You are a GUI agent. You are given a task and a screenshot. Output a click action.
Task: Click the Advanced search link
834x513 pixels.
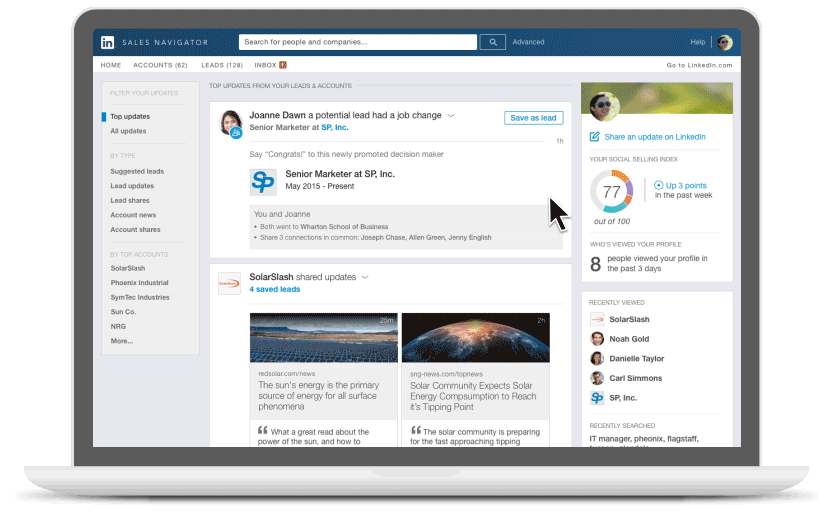coord(528,42)
